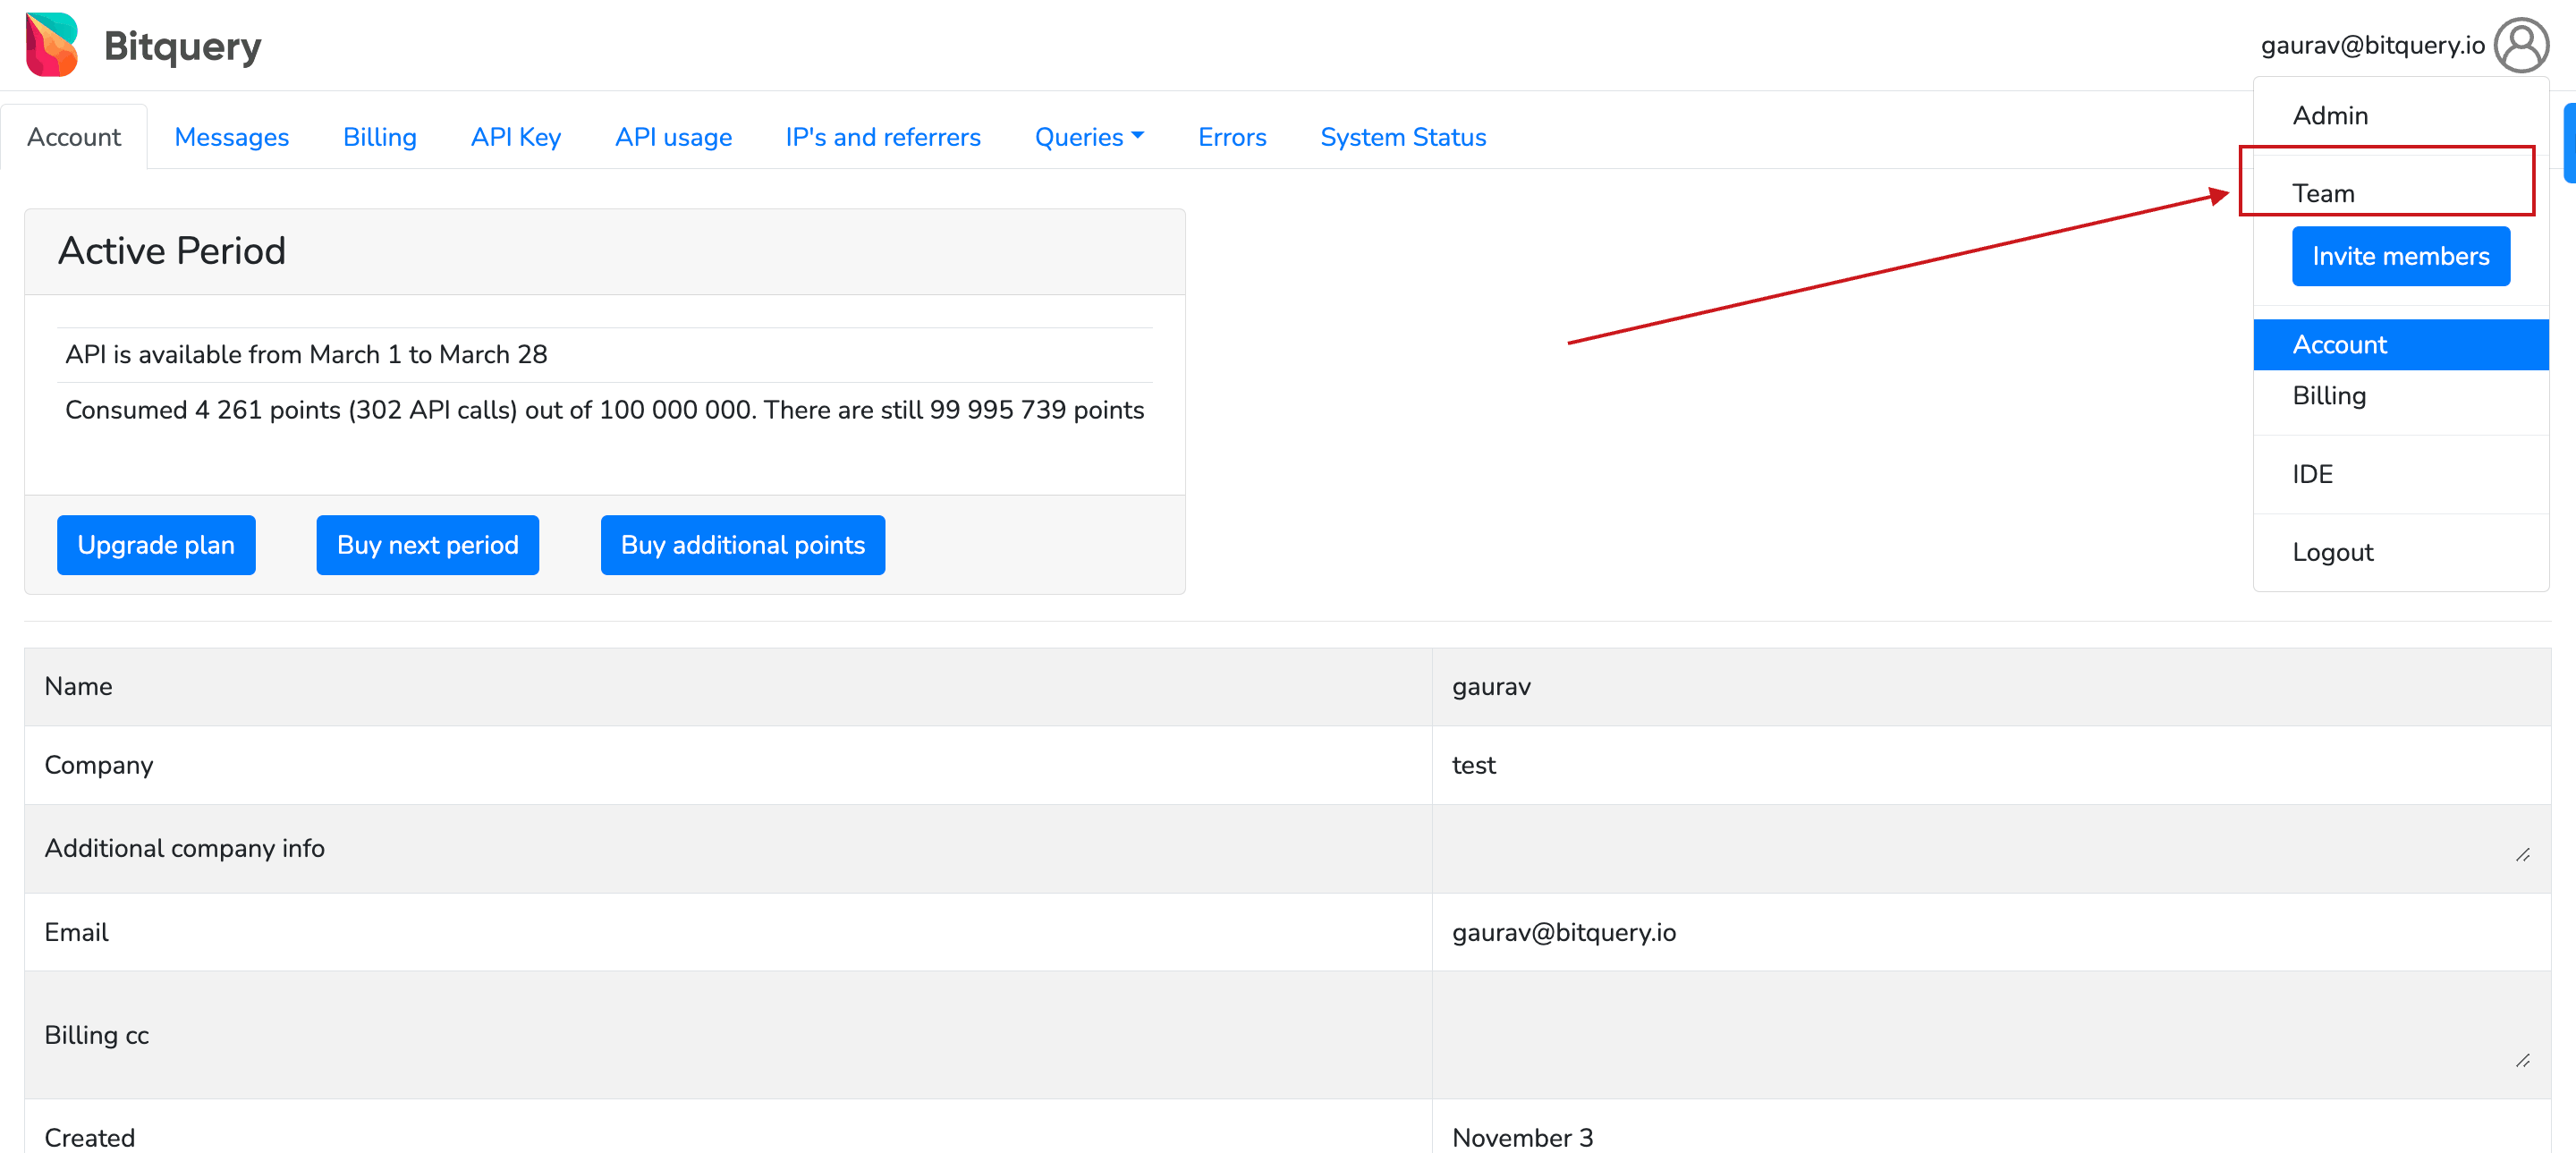2576x1153 pixels.
Task: Click the Company value test
Action: click(x=1473, y=765)
